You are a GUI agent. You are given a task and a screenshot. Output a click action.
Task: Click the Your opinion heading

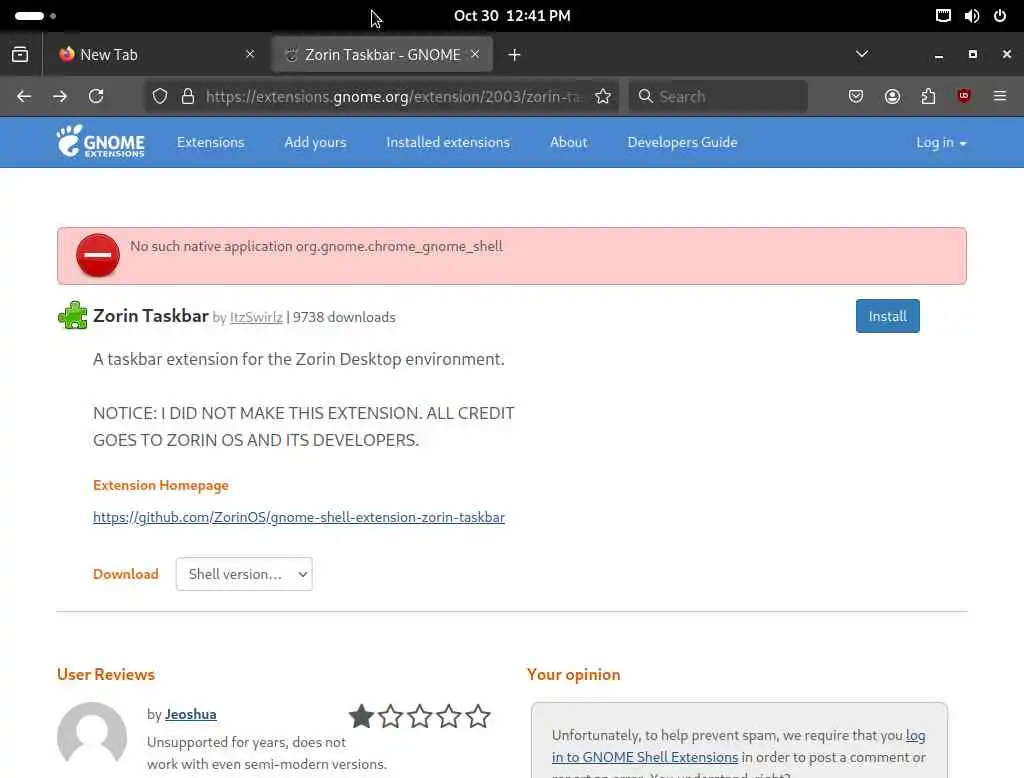[x=573, y=674]
